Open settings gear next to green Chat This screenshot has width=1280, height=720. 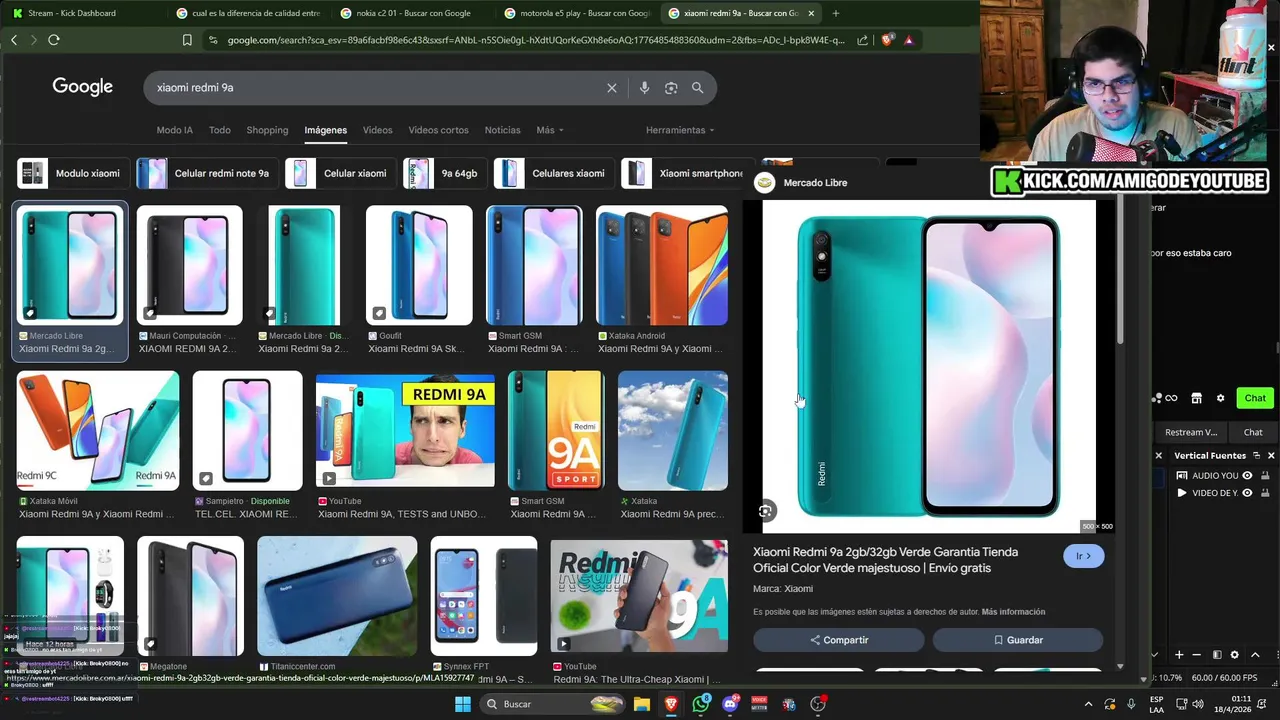[x=1220, y=398]
